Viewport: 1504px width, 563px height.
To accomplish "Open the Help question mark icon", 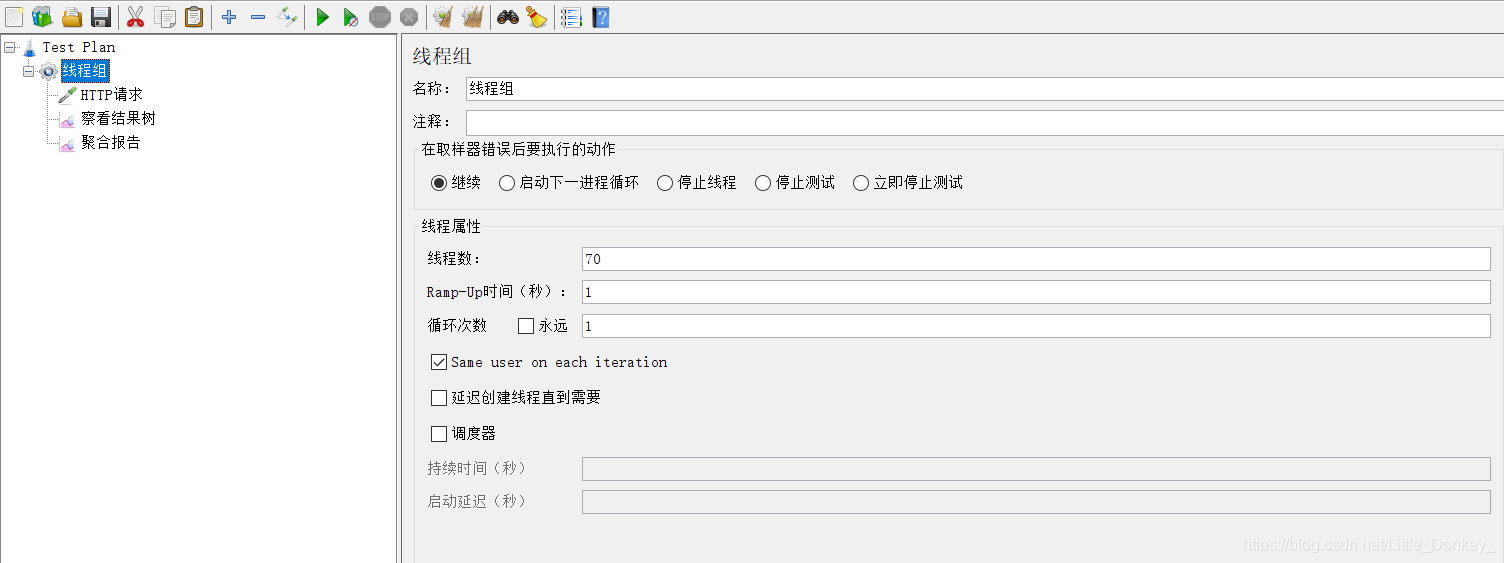I will tap(601, 17).
